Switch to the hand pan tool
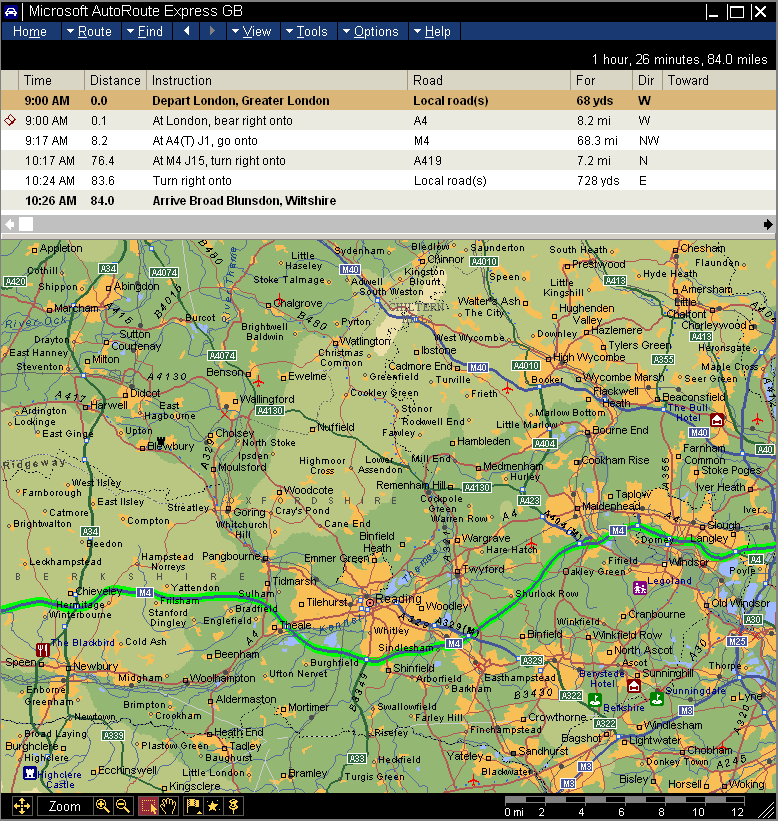Viewport: 778px width, 821px height. point(168,806)
